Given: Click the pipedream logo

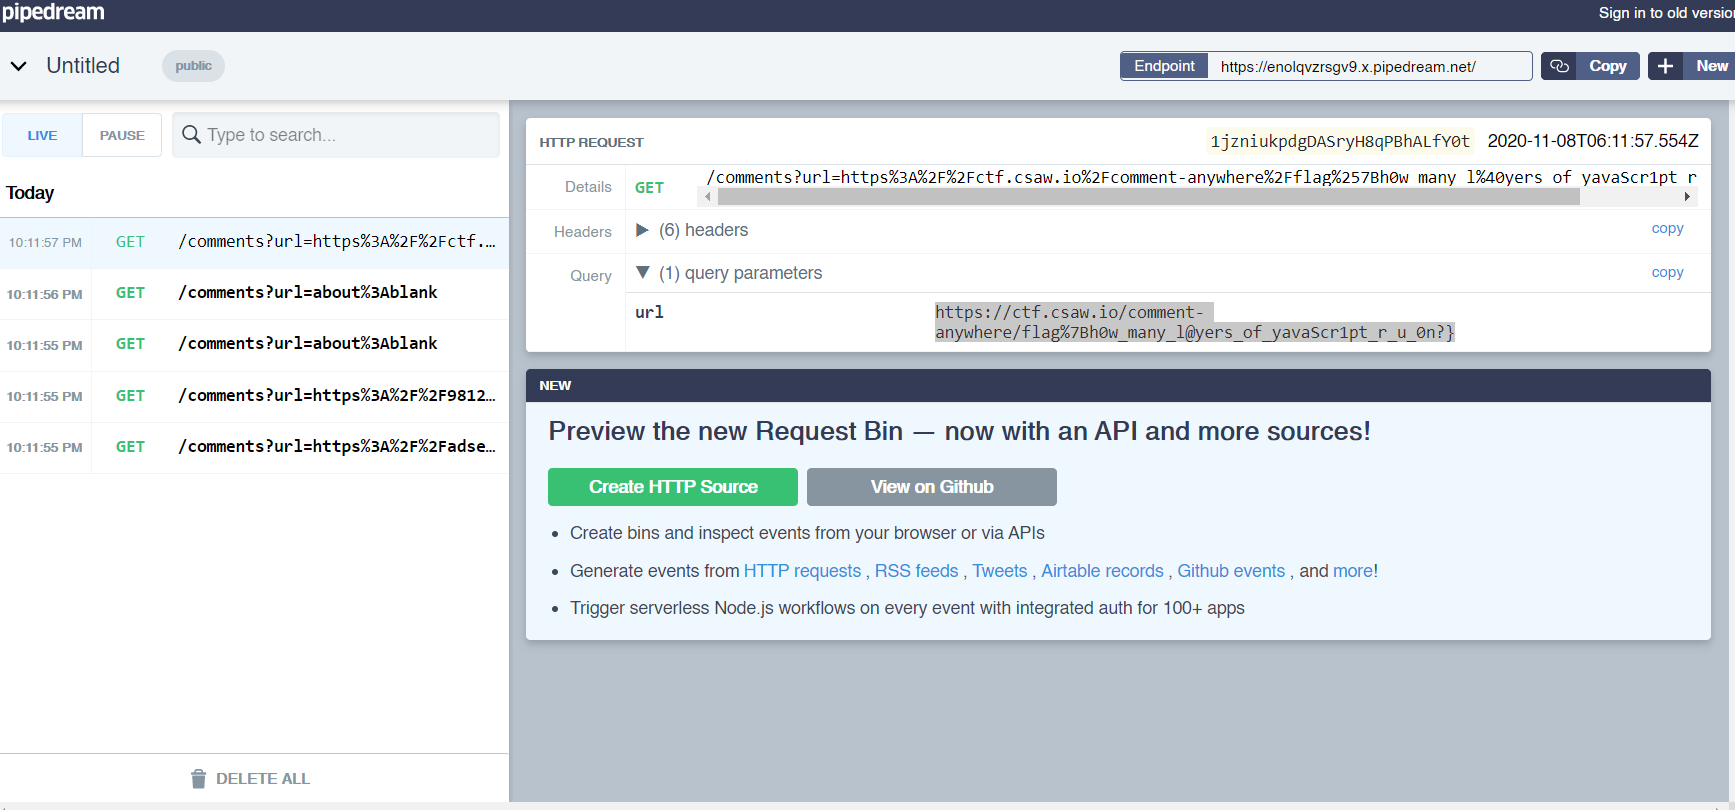Looking at the screenshot, I should (53, 13).
